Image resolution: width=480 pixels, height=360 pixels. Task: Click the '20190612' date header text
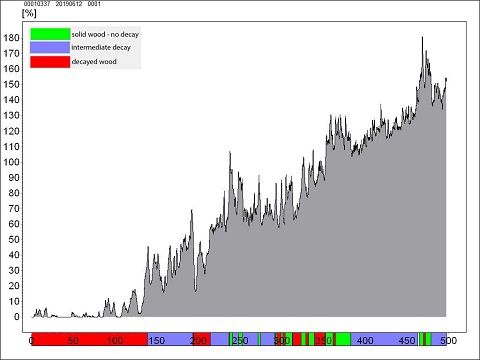pos(69,4)
